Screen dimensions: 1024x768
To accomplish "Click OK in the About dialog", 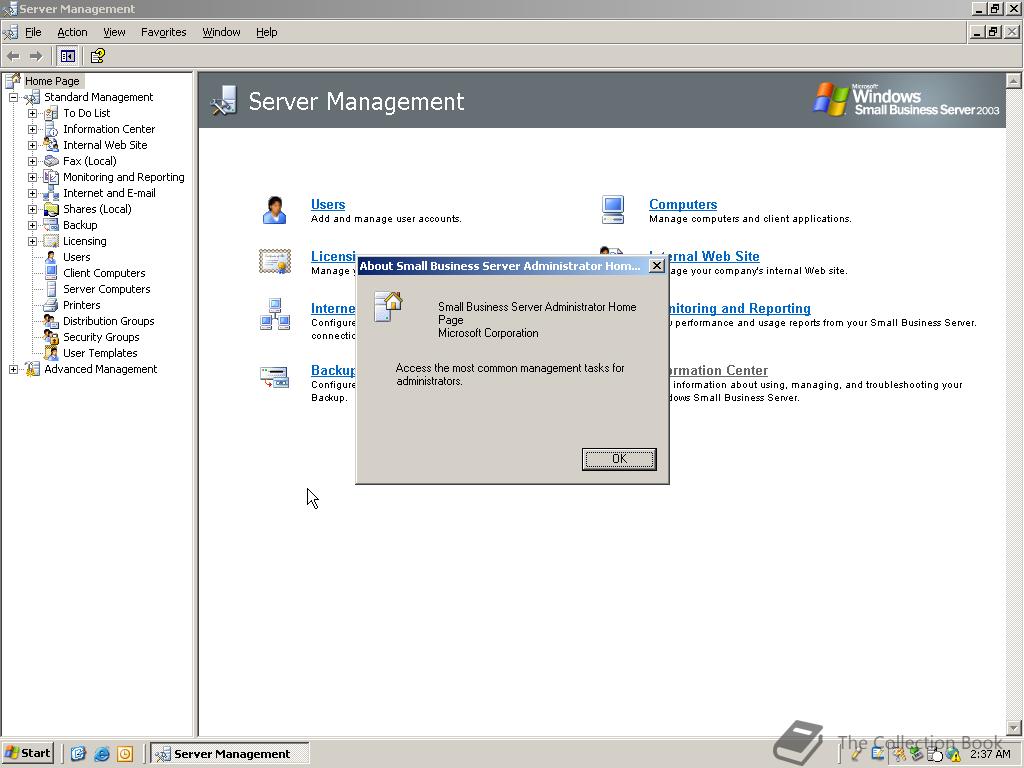I will [618, 459].
